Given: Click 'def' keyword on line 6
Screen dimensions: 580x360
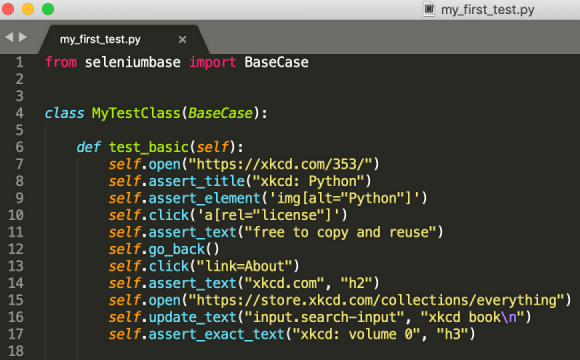Looking at the screenshot, I should [x=89, y=147].
